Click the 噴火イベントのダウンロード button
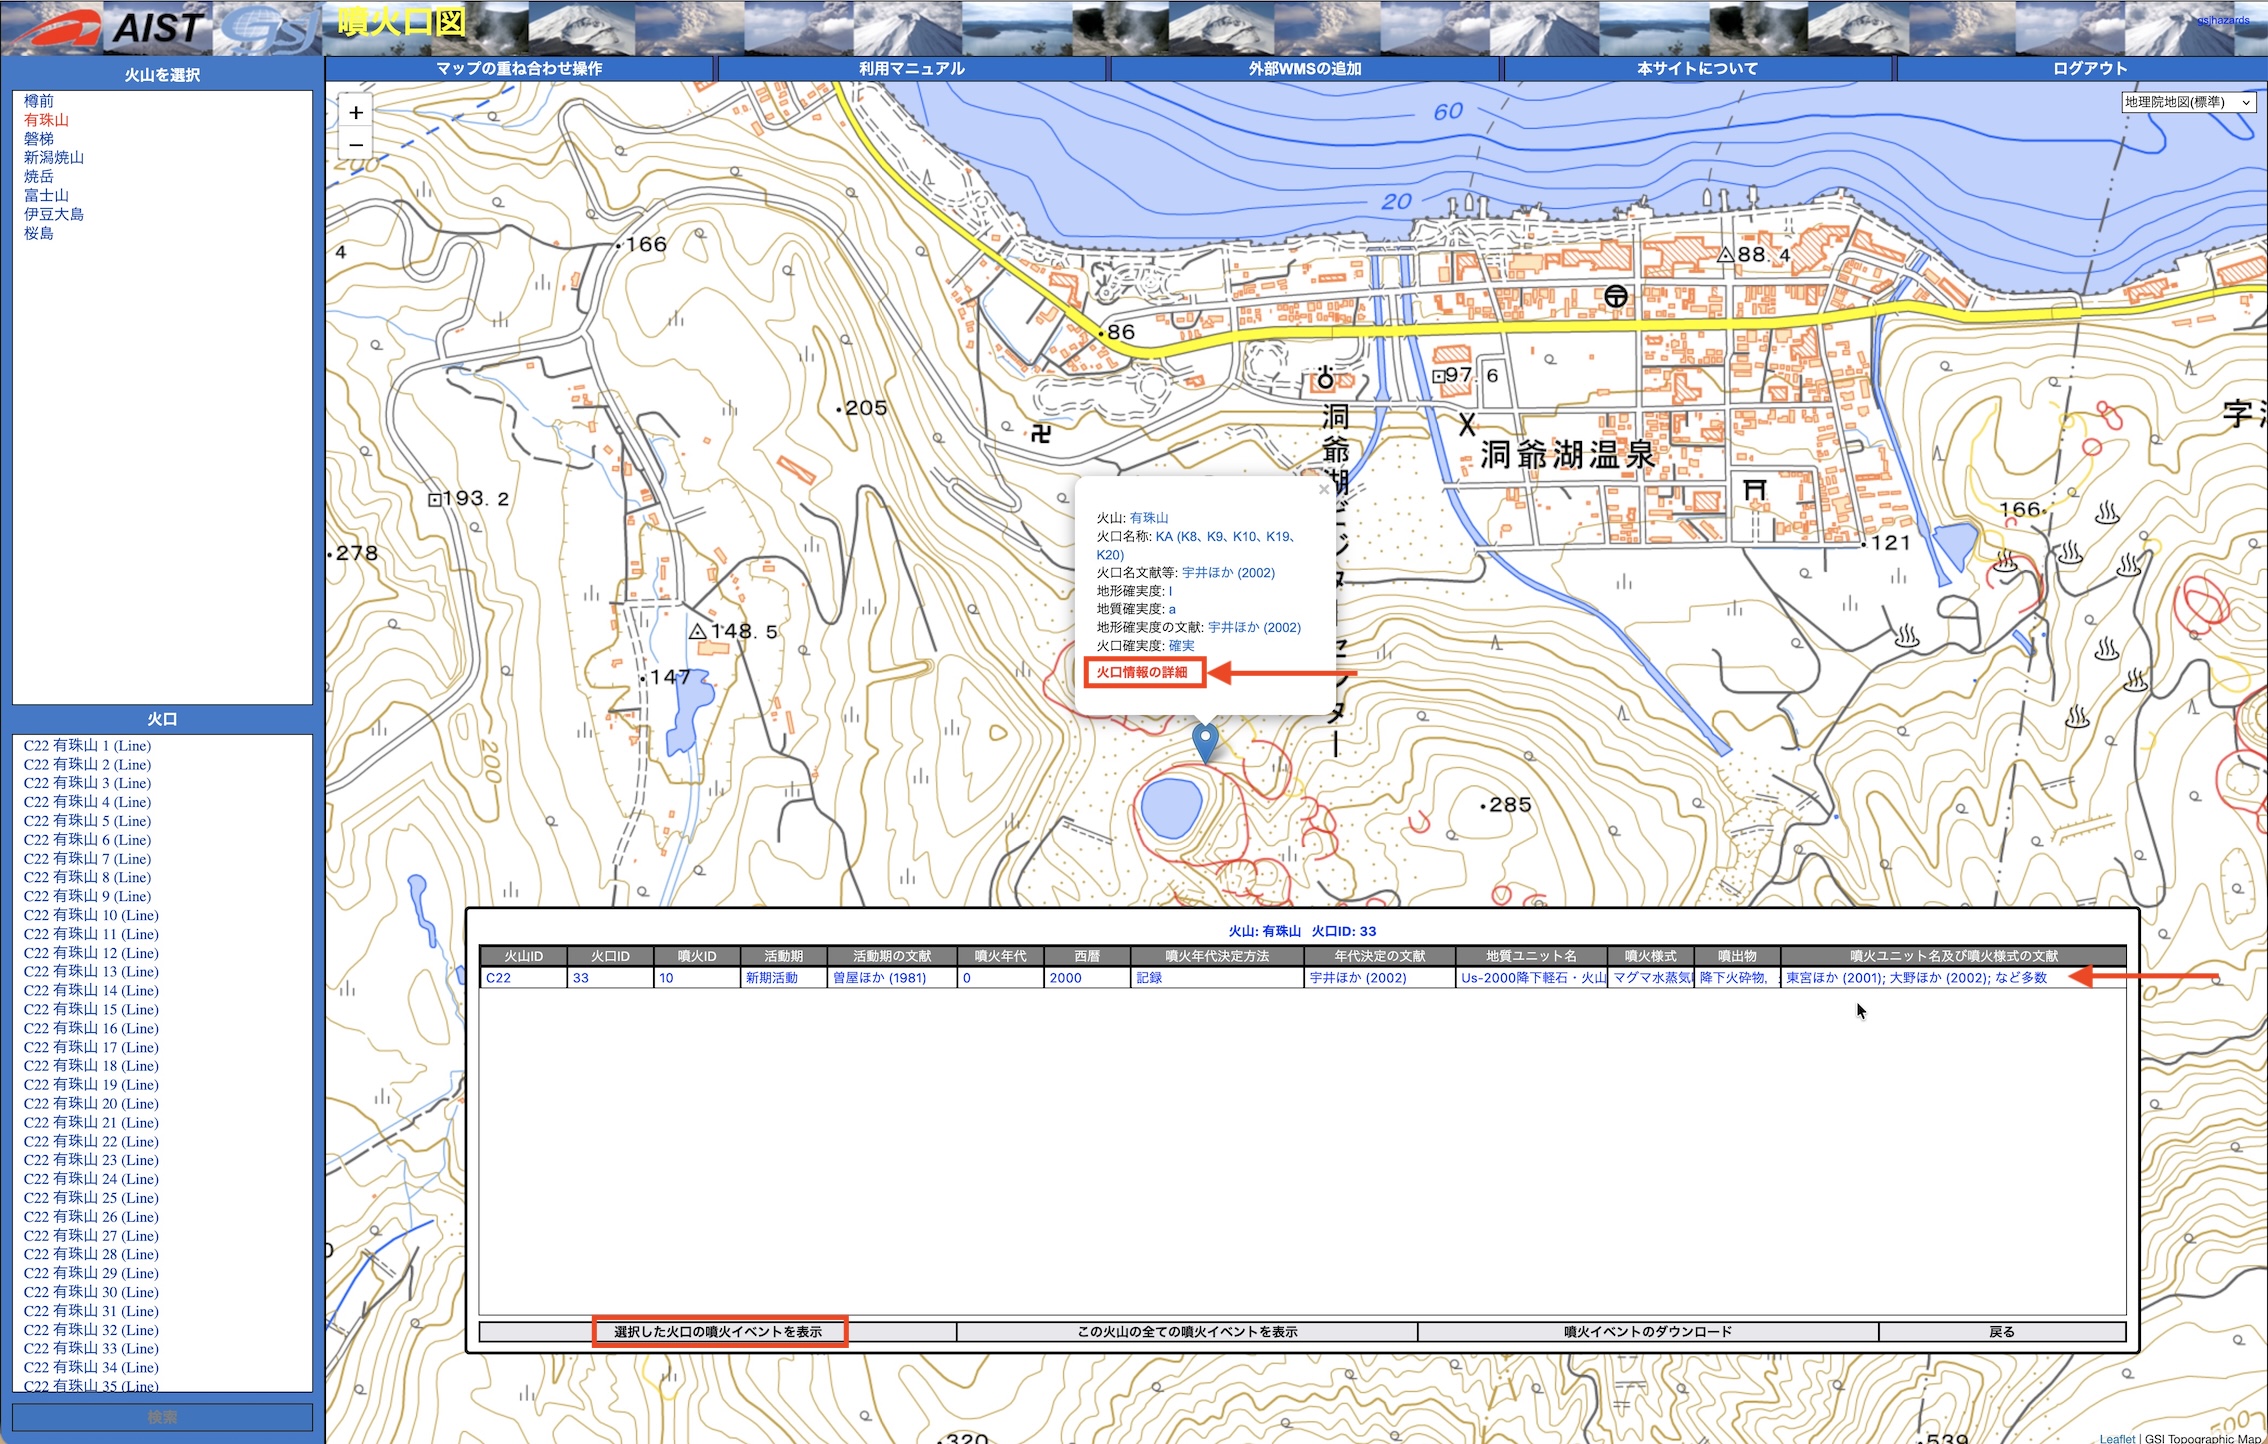 point(1647,1332)
